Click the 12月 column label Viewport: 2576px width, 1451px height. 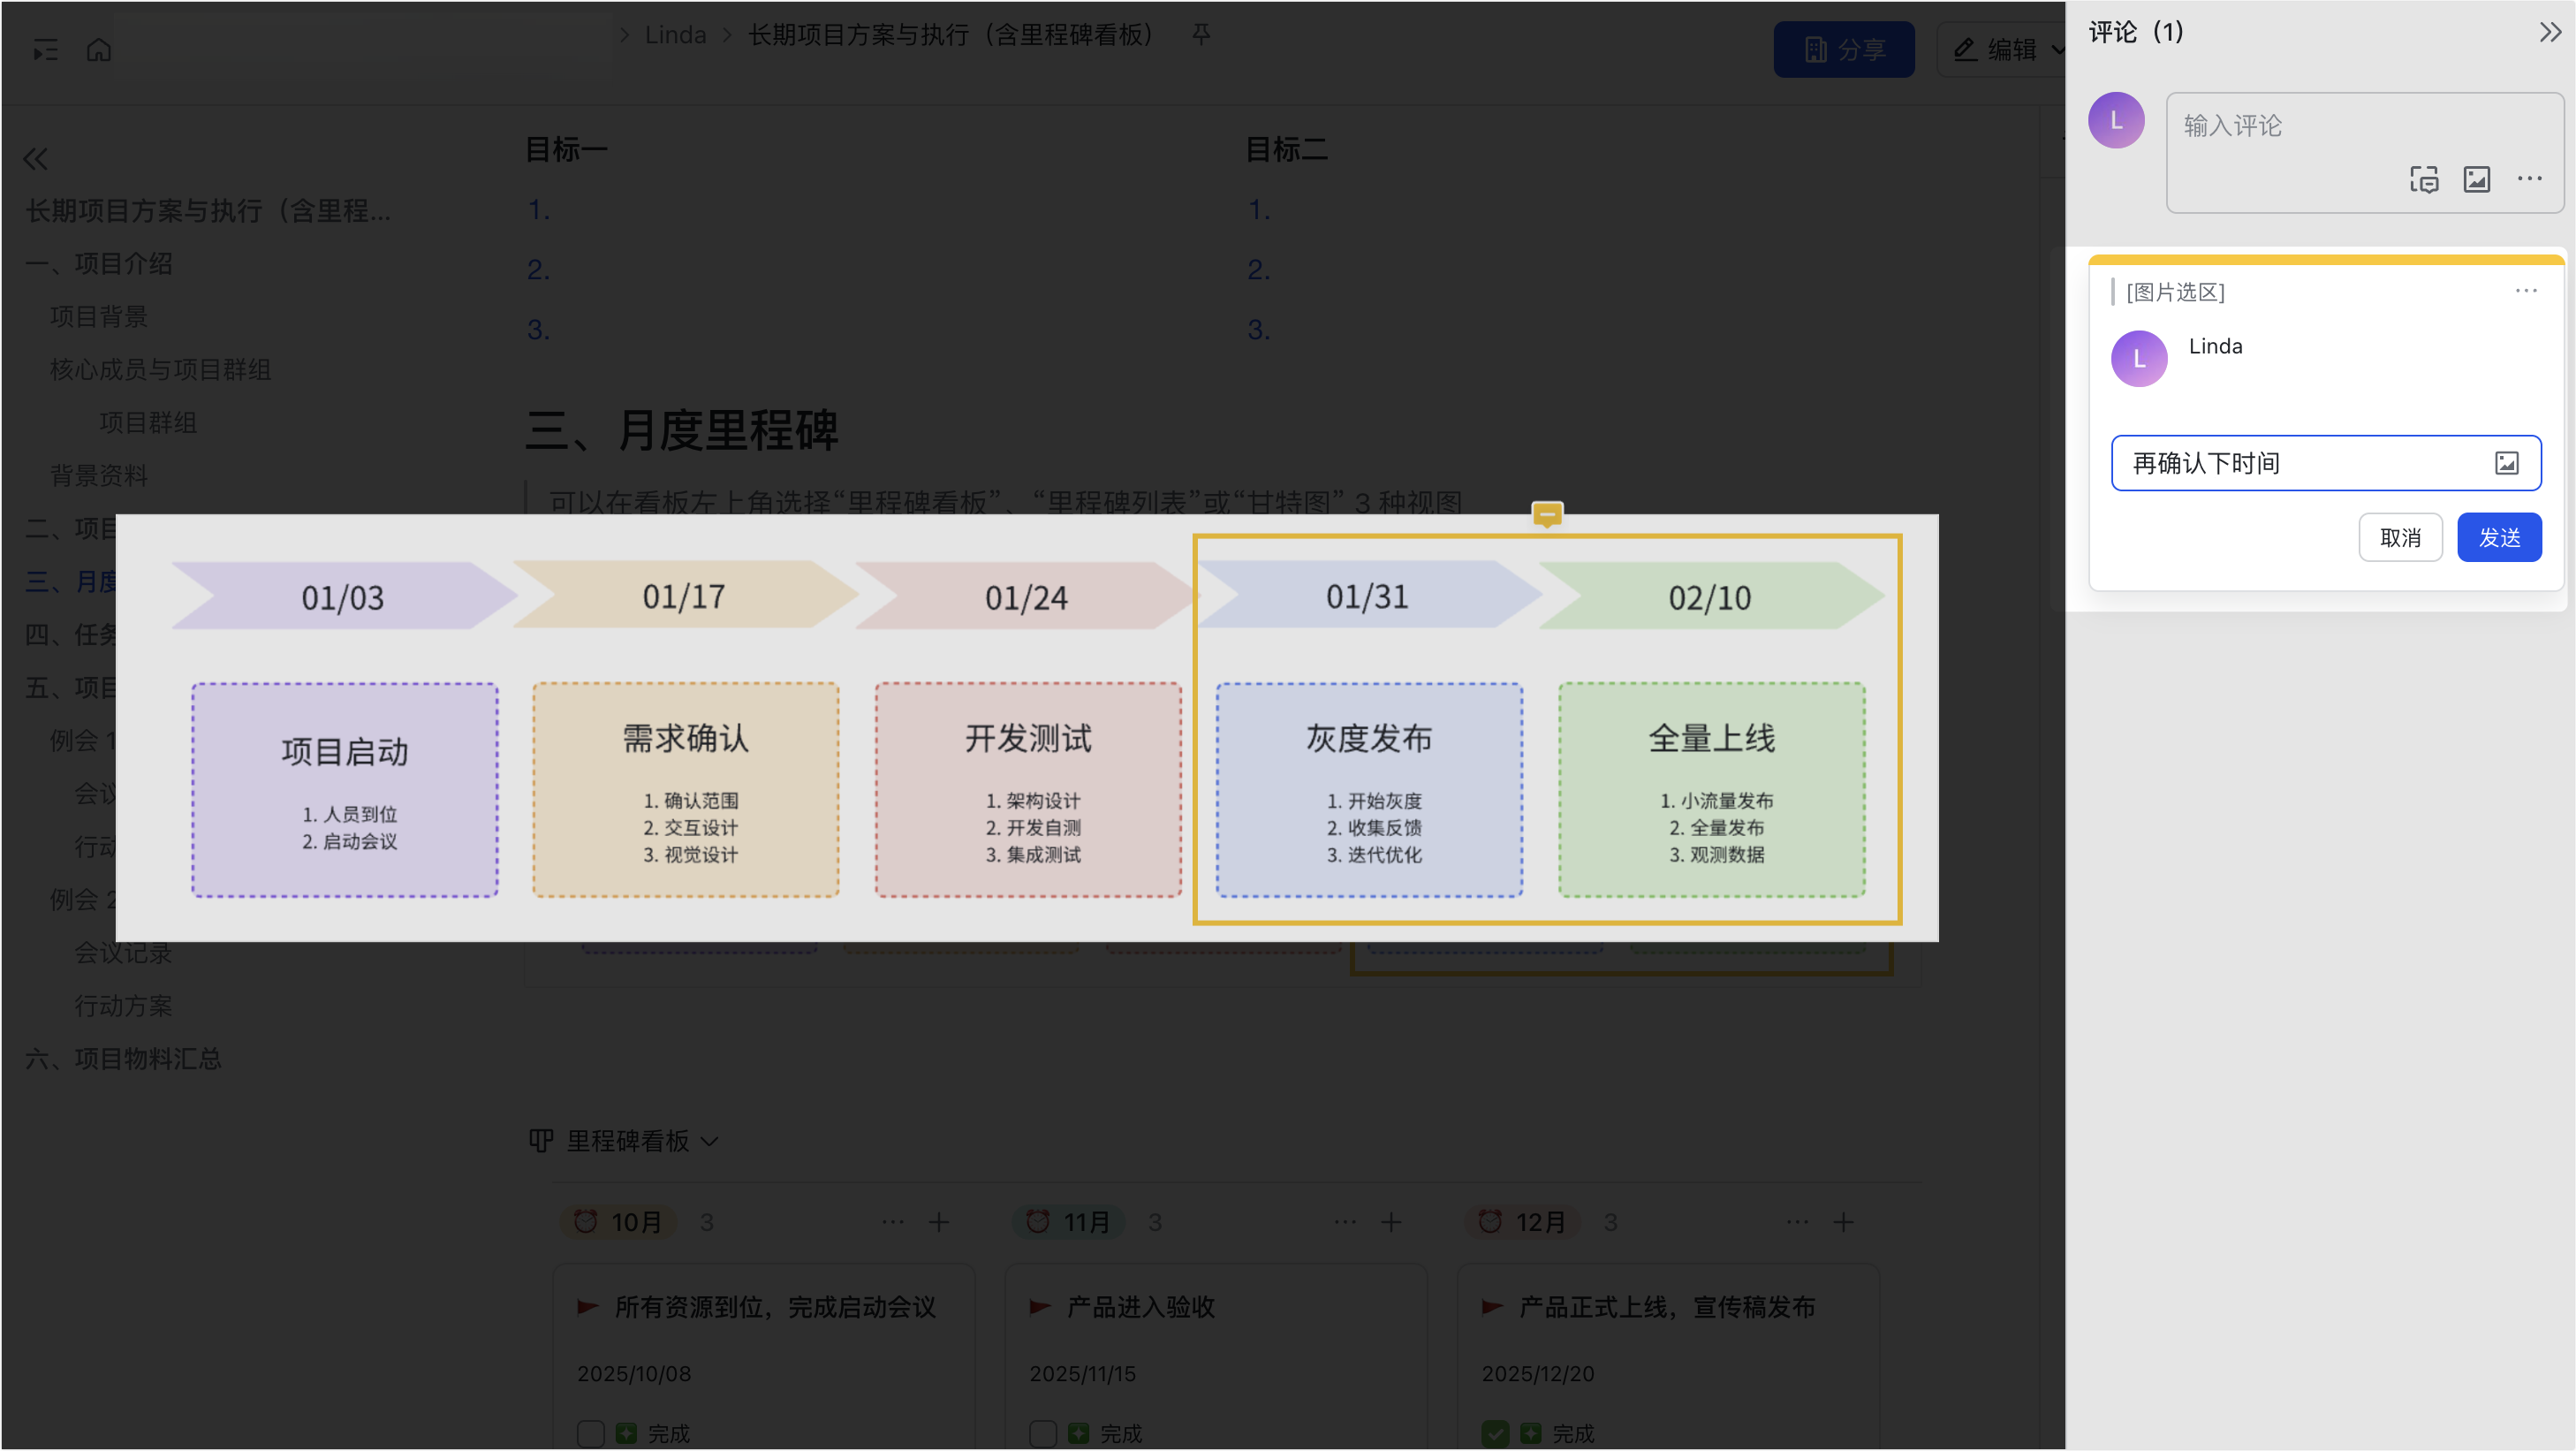1522,1222
